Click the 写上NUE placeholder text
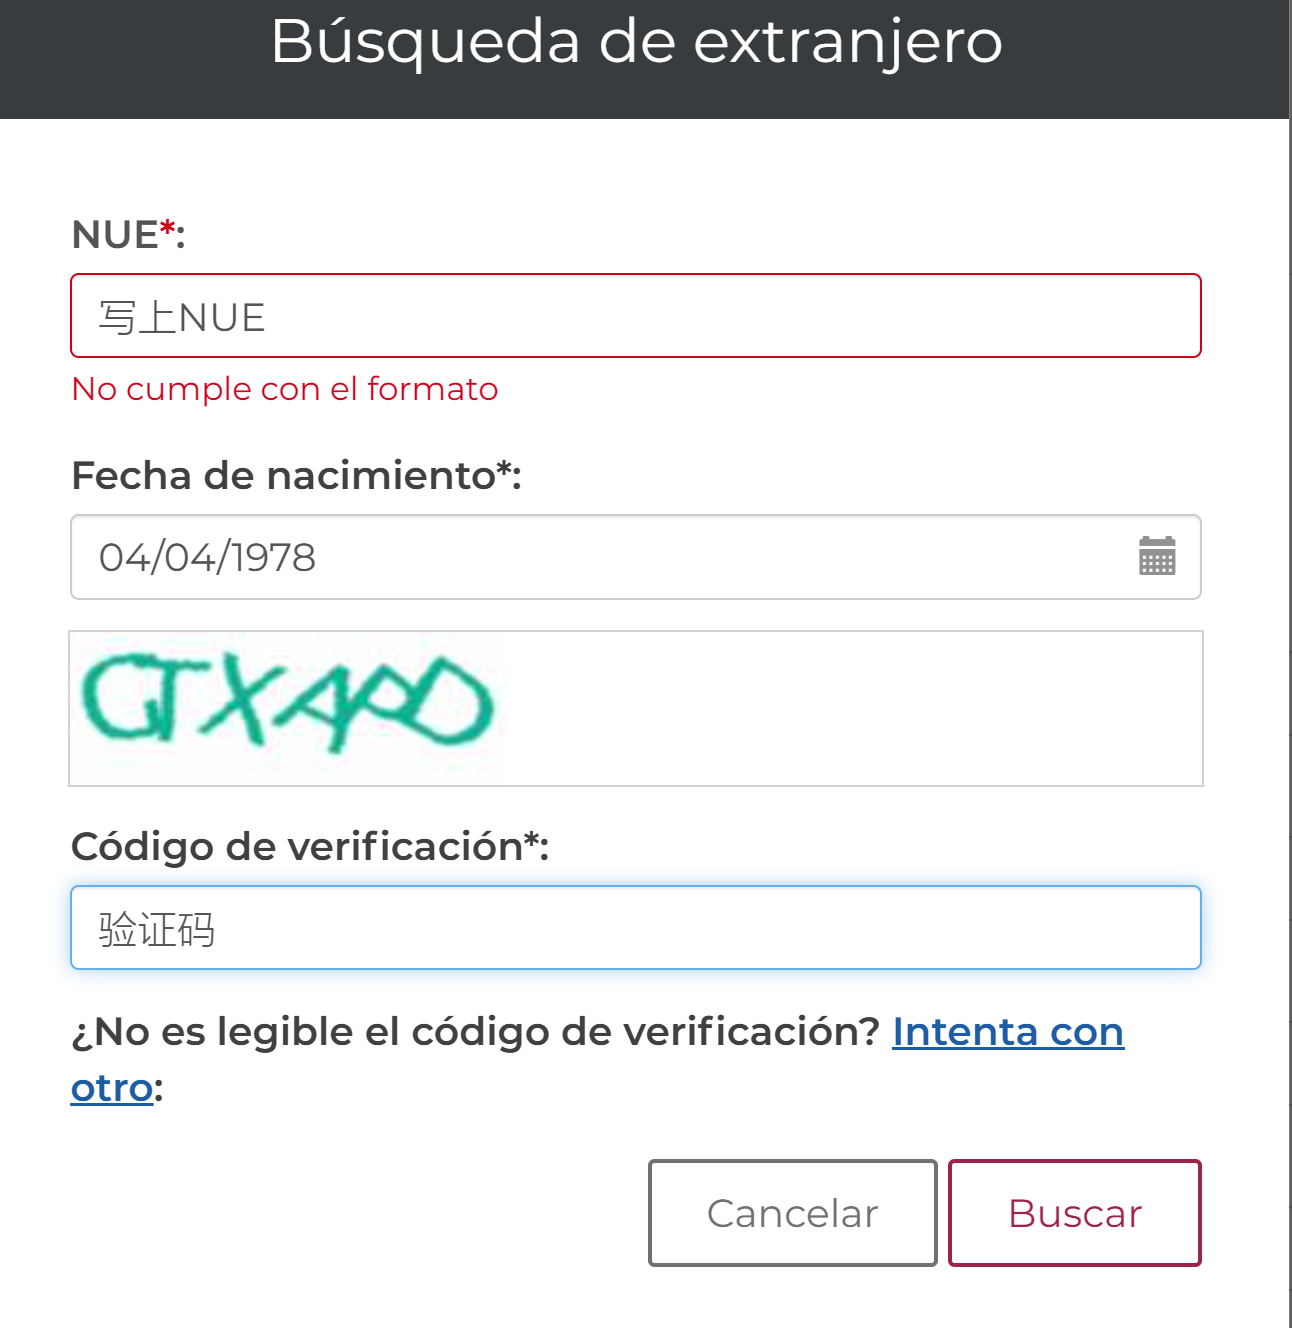Viewport: 1292px width, 1328px height. [182, 318]
